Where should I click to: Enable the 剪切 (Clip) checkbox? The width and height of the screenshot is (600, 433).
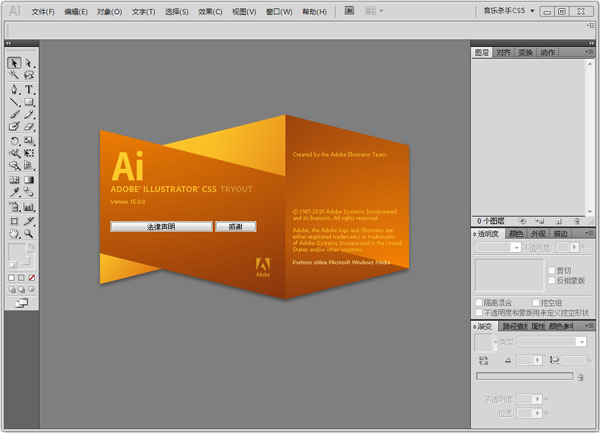coord(549,270)
